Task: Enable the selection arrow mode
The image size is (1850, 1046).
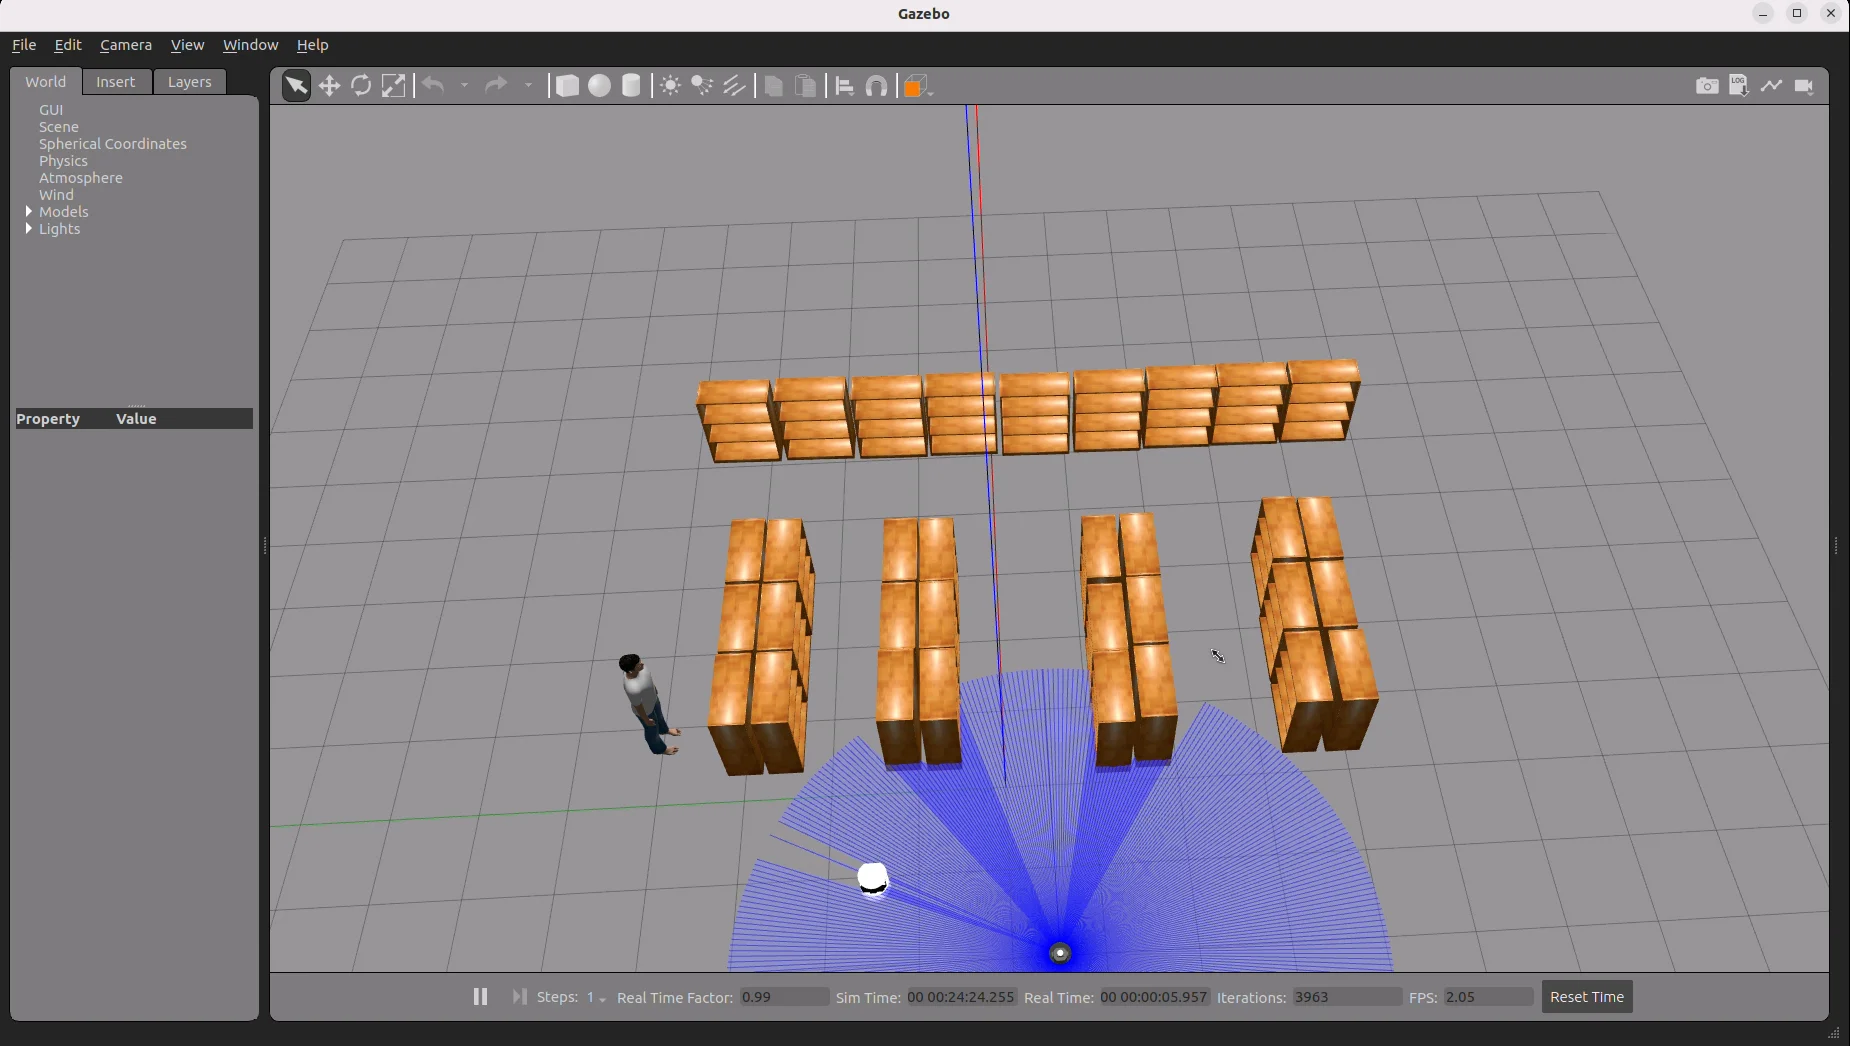Action: coord(296,86)
